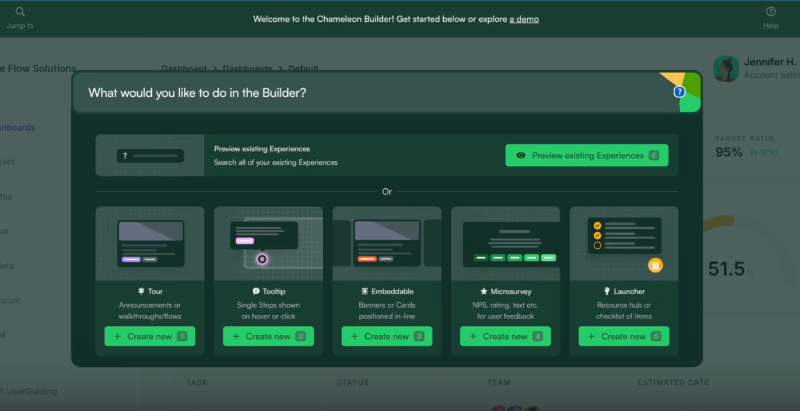
Task: Click the eye icon on Preview button
Action: click(521, 156)
